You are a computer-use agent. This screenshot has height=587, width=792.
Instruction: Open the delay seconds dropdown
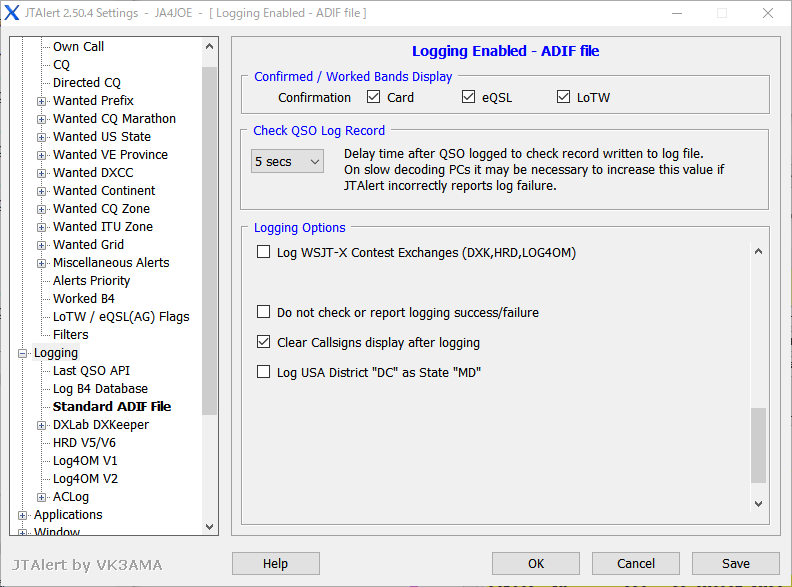coord(287,161)
